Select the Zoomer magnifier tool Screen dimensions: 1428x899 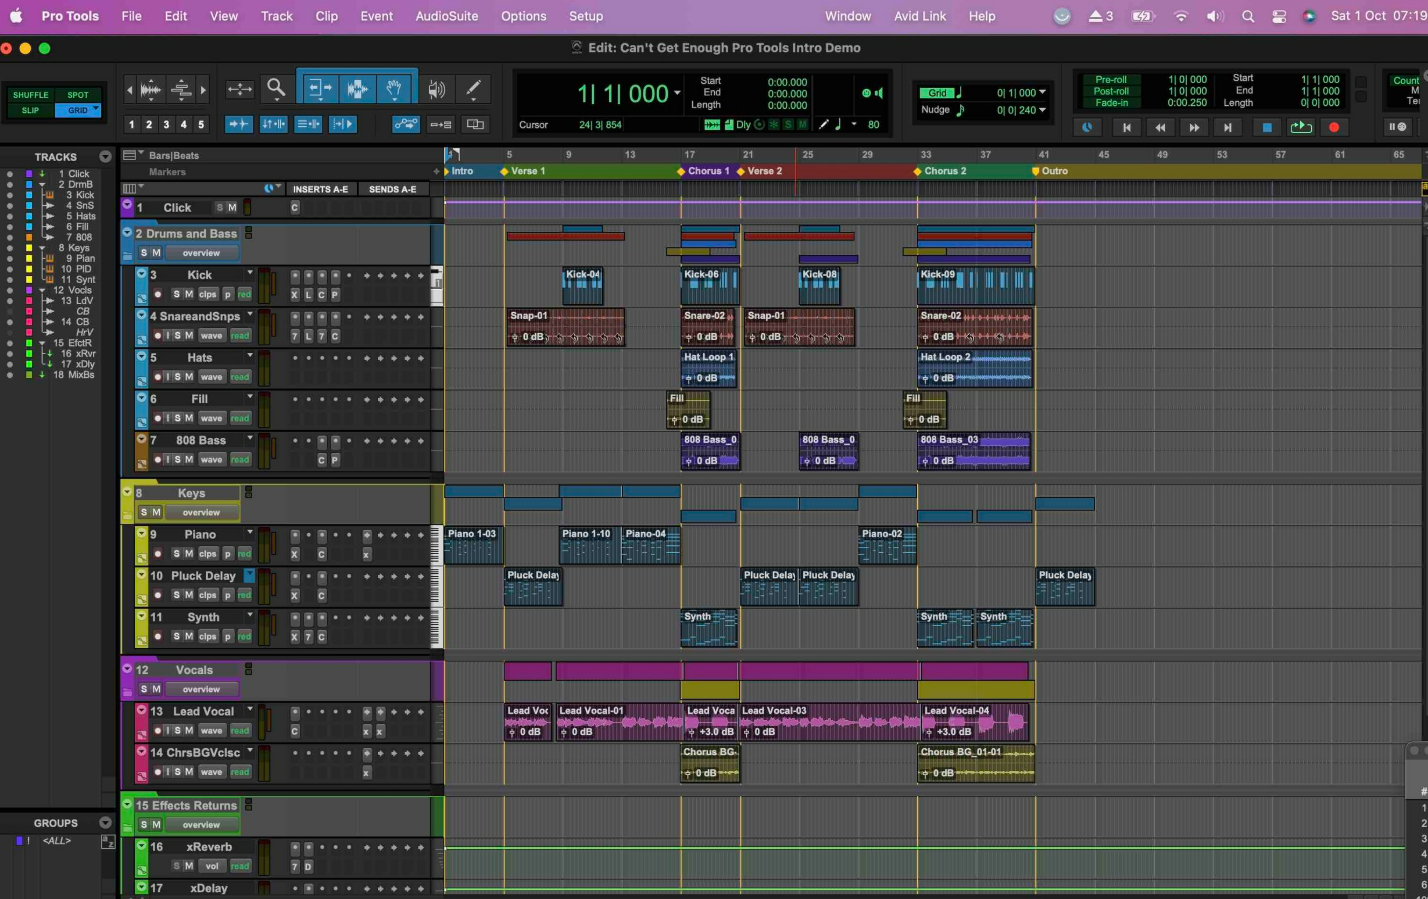[276, 89]
